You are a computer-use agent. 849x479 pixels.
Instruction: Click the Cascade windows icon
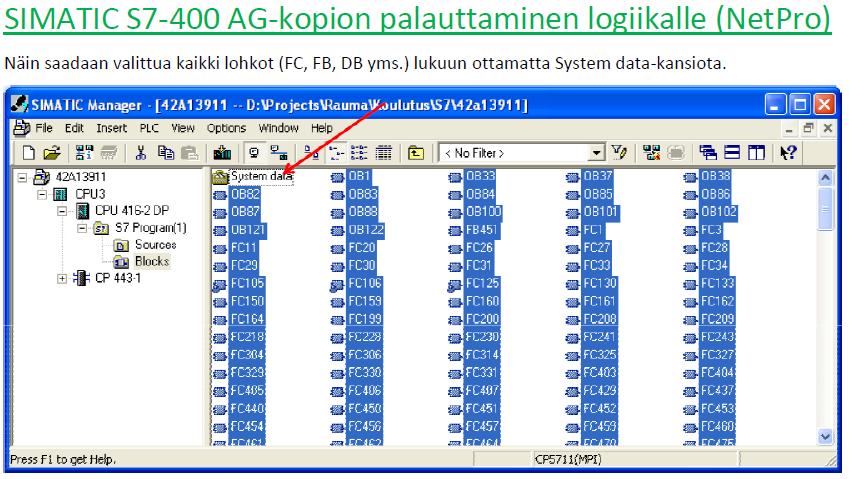pyautogui.click(x=708, y=153)
